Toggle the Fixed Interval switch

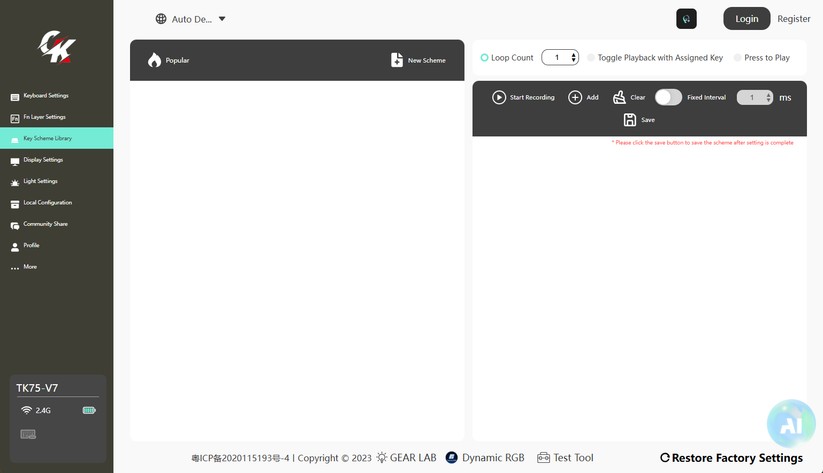tap(668, 97)
